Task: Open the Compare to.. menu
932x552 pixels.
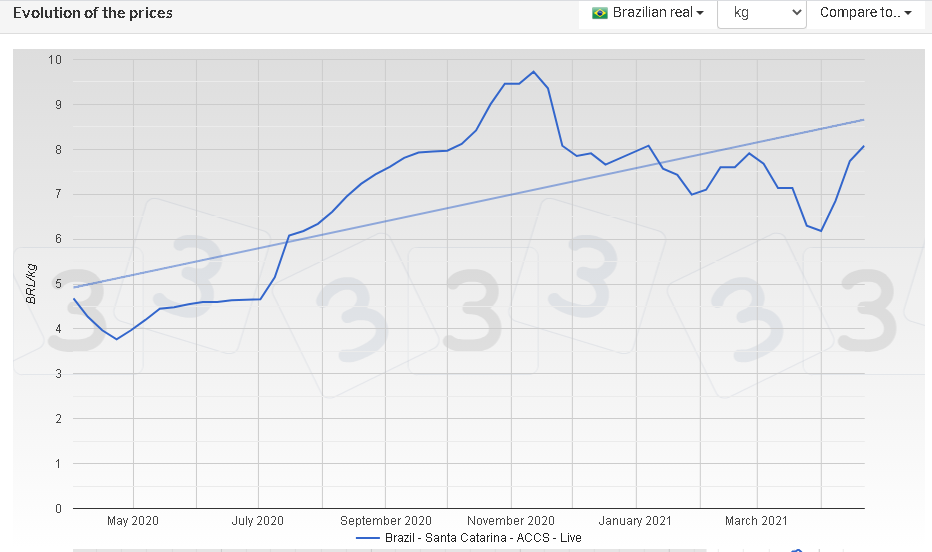Action: click(865, 13)
